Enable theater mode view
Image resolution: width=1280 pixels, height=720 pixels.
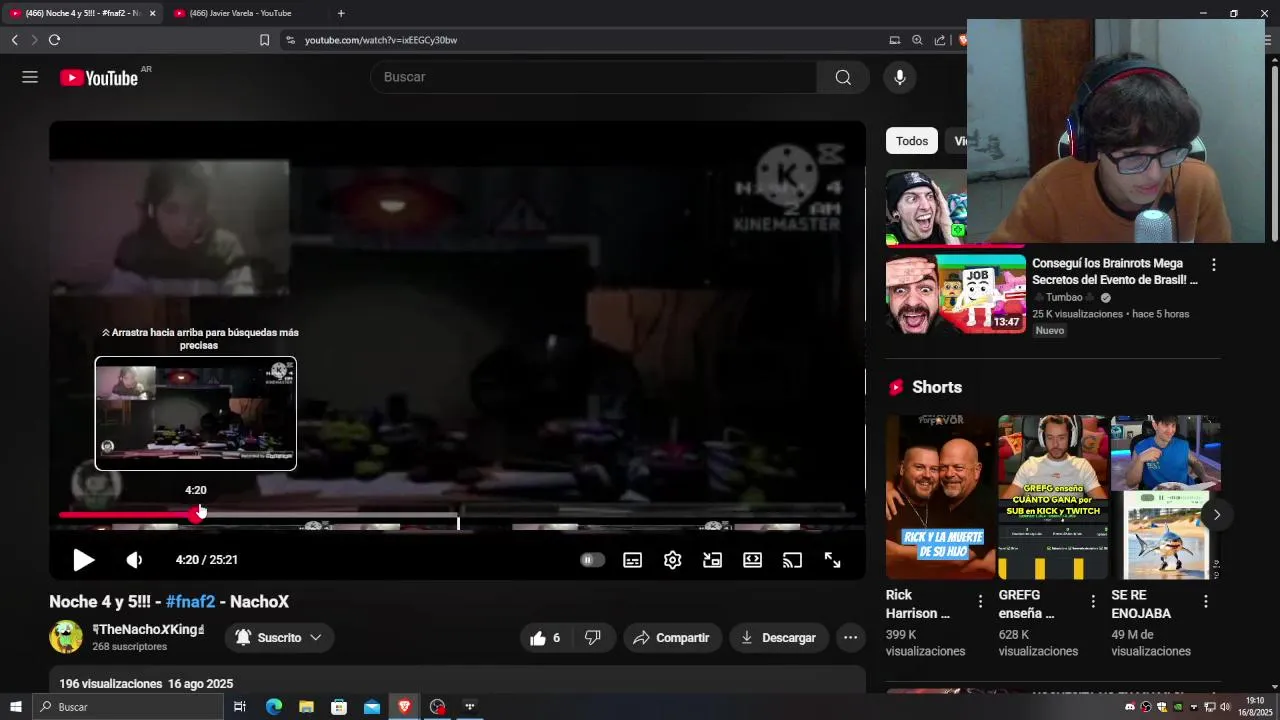pyautogui.click(x=753, y=560)
